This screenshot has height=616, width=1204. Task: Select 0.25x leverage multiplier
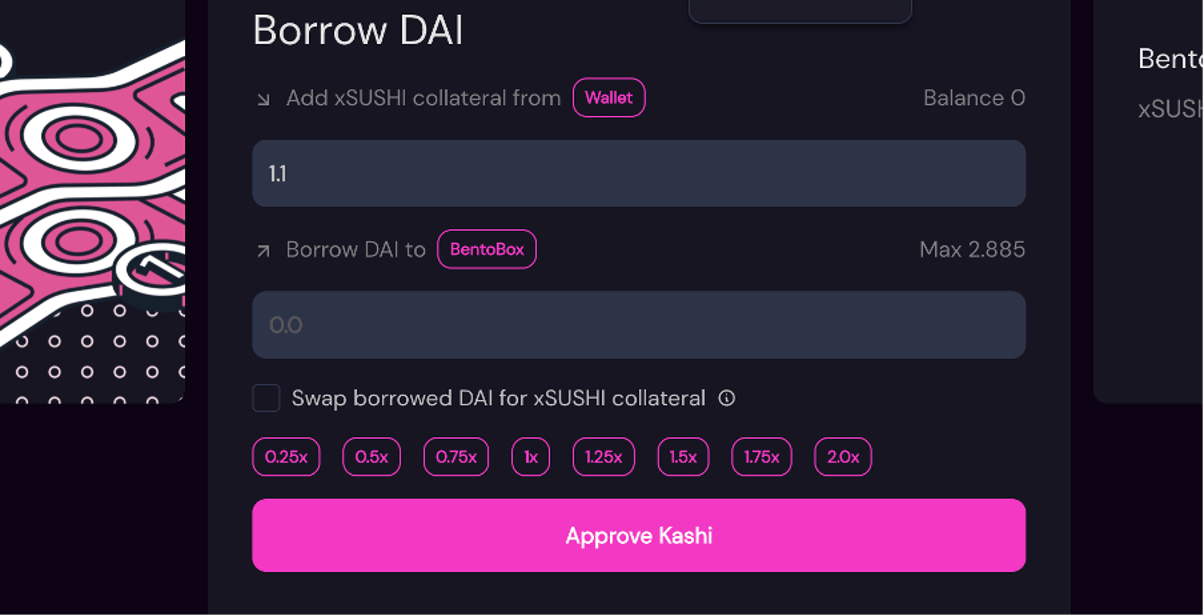(x=286, y=457)
